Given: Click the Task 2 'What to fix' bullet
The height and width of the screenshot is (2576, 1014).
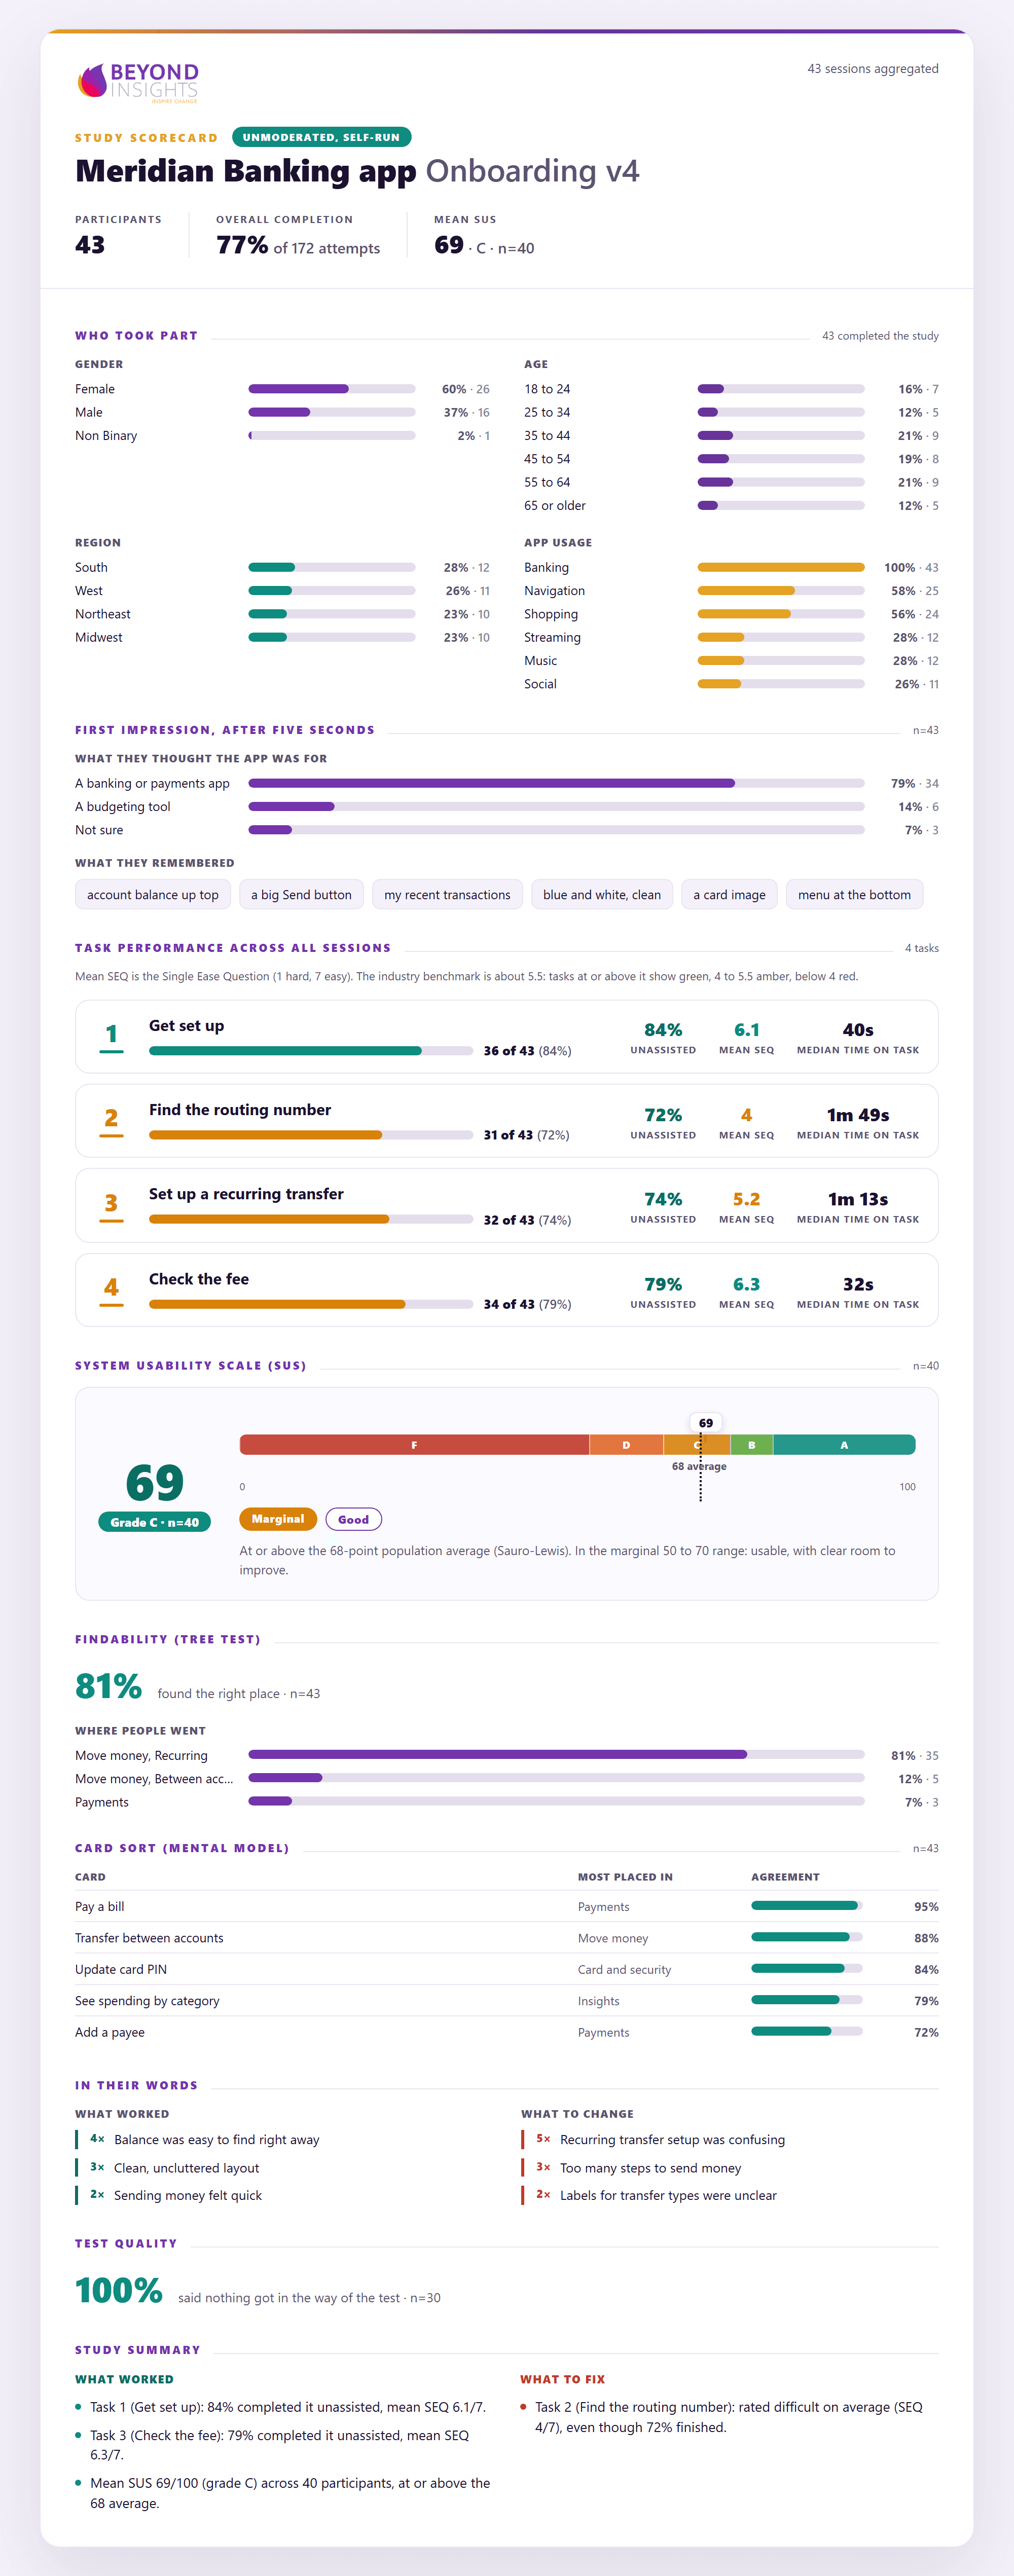Looking at the screenshot, I should [729, 2417].
